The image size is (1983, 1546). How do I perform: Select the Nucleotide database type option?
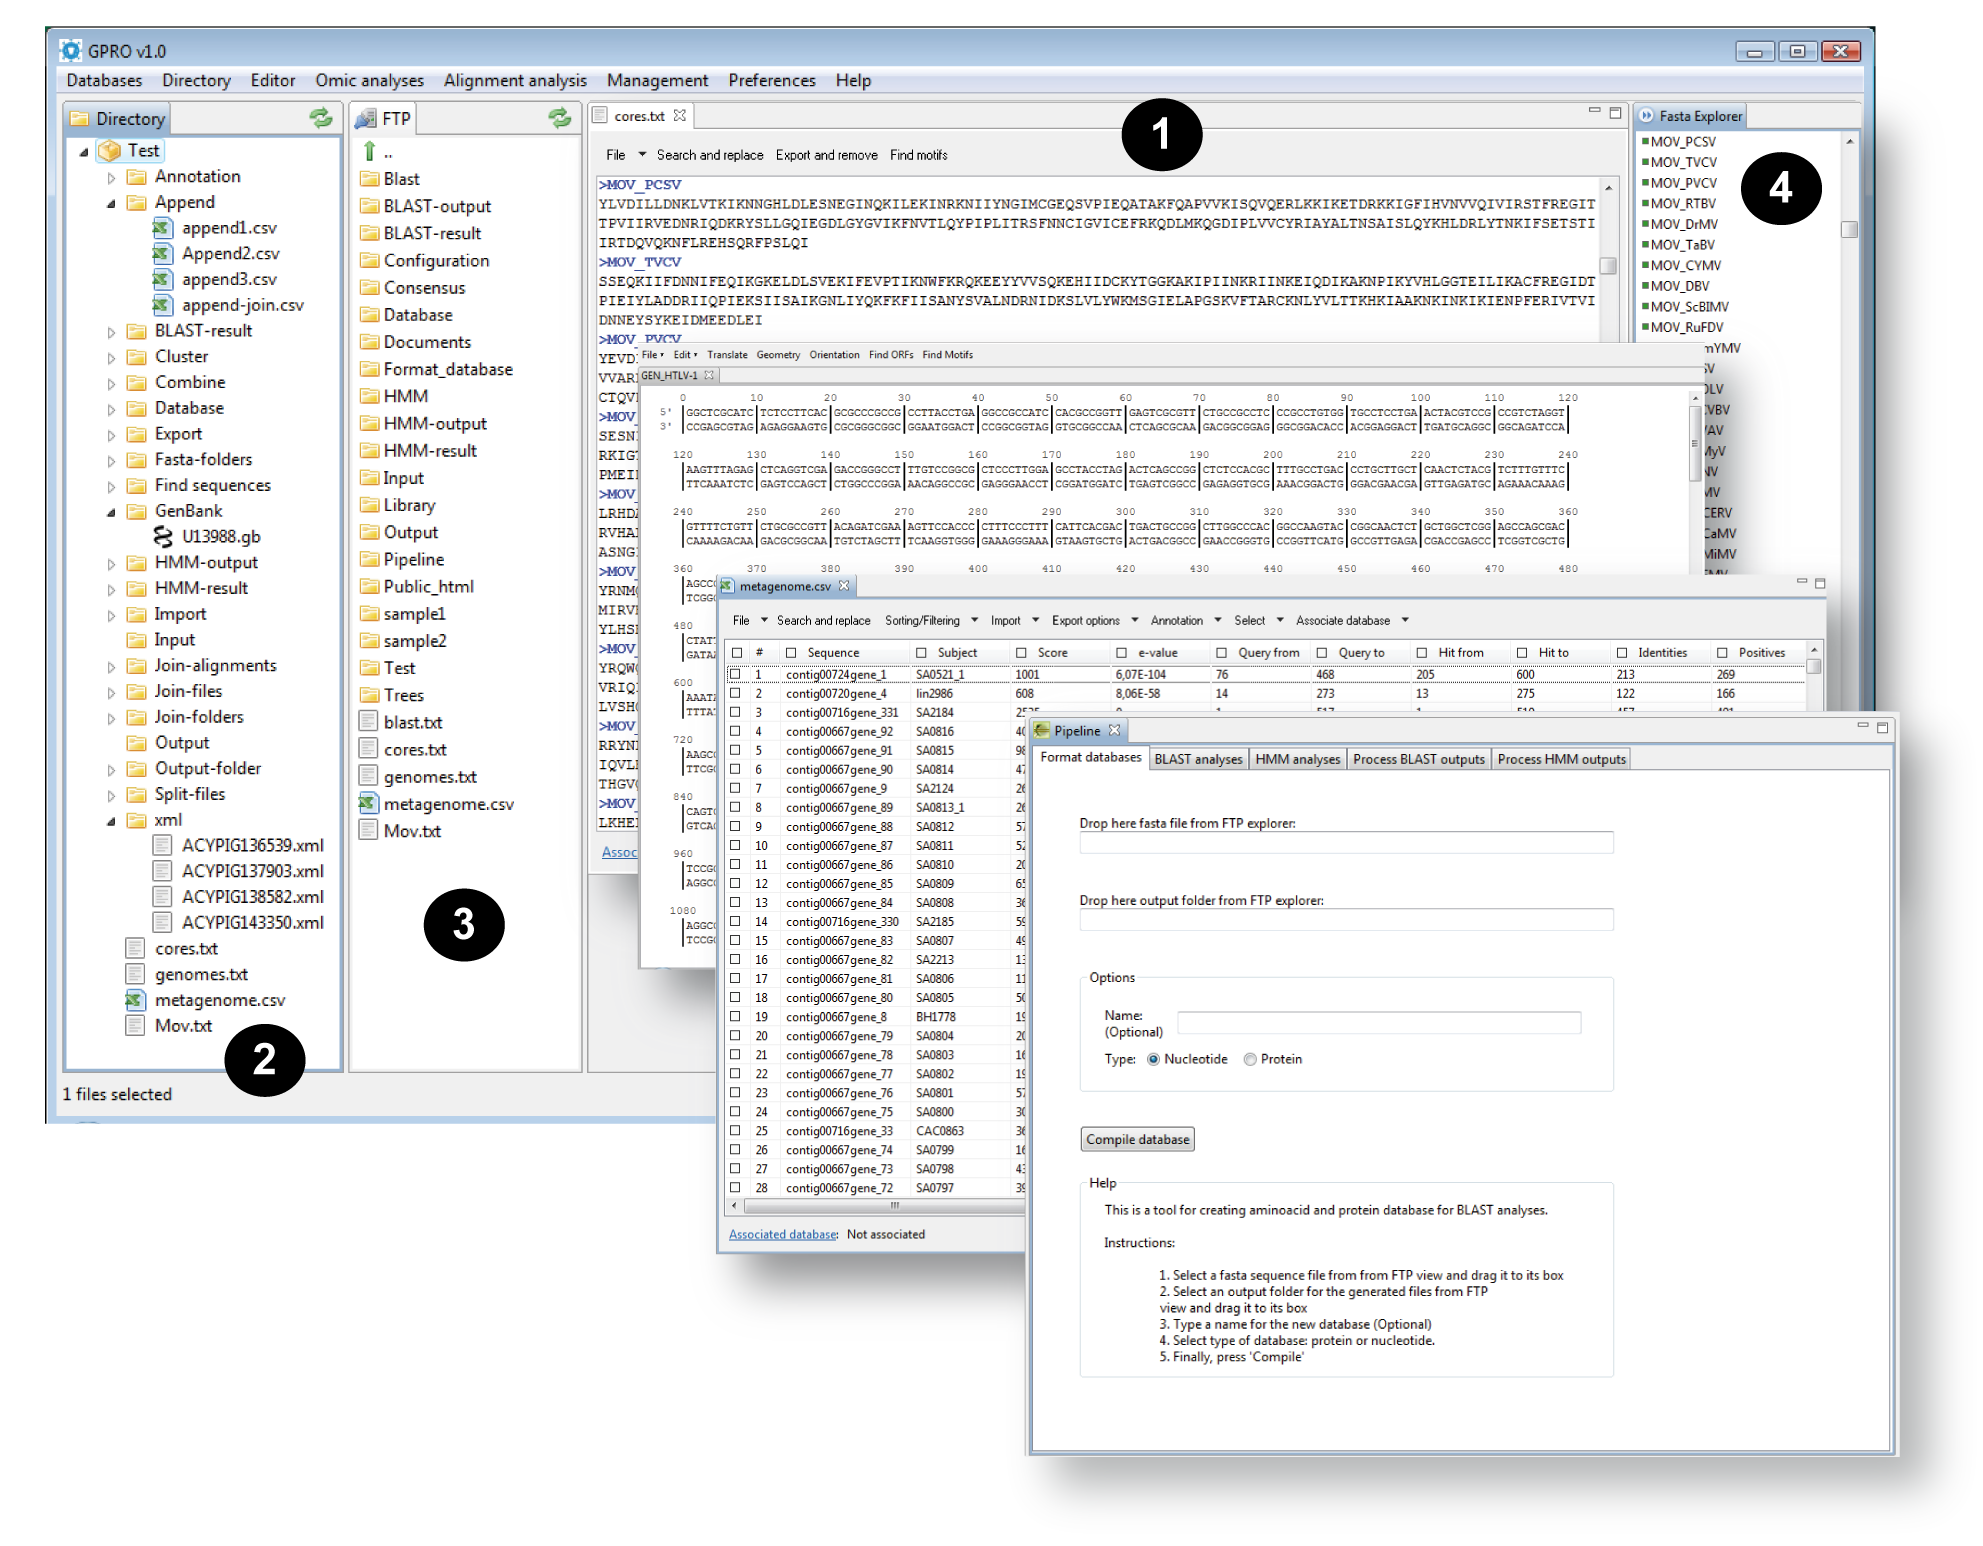click(1154, 1060)
